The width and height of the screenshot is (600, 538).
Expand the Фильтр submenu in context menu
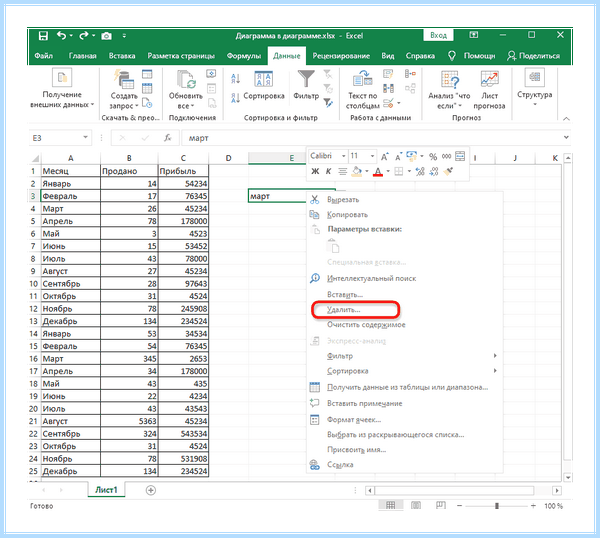click(x=495, y=356)
